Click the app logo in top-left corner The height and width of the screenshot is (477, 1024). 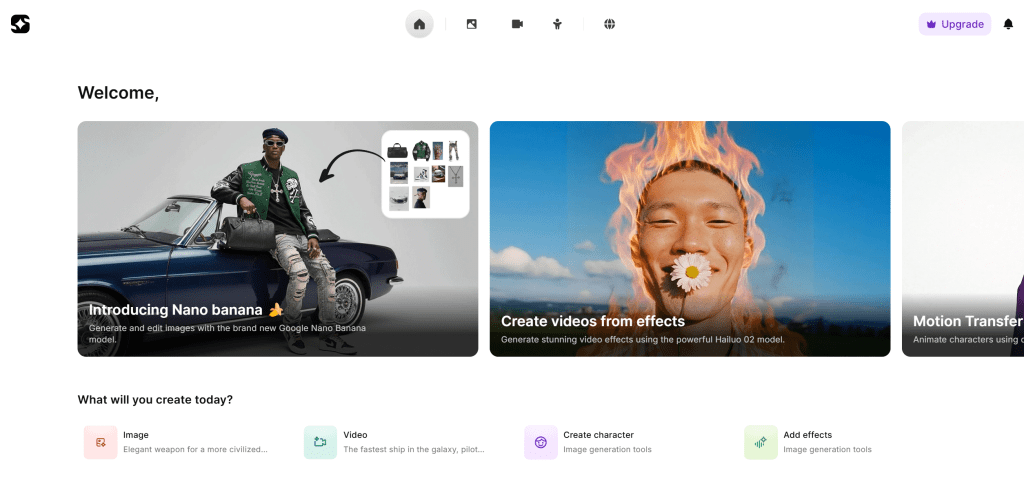coord(20,24)
